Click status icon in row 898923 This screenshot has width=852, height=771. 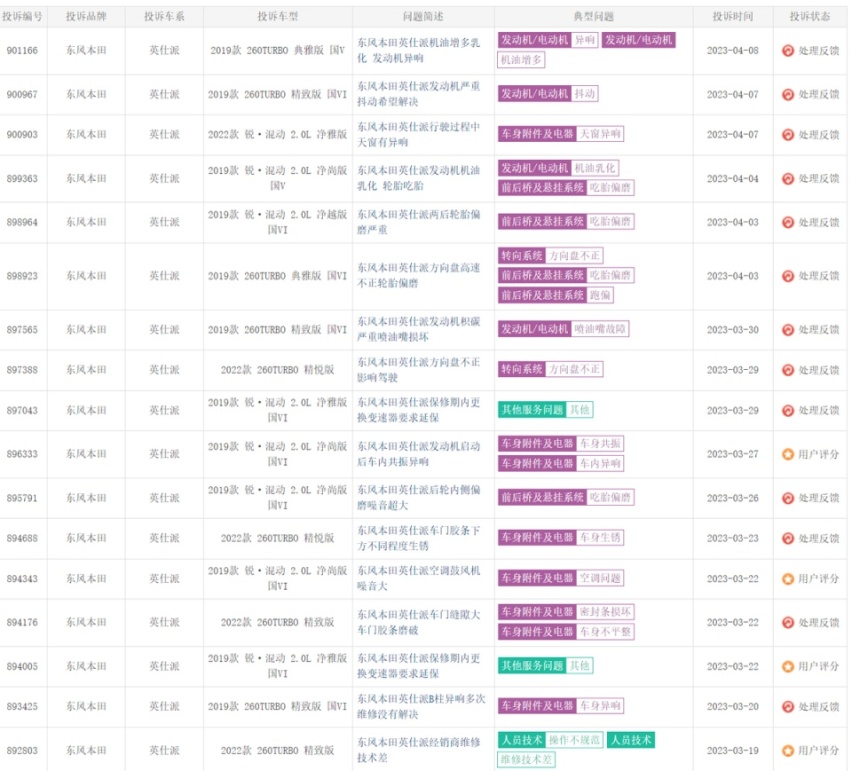tap(787, 275)
